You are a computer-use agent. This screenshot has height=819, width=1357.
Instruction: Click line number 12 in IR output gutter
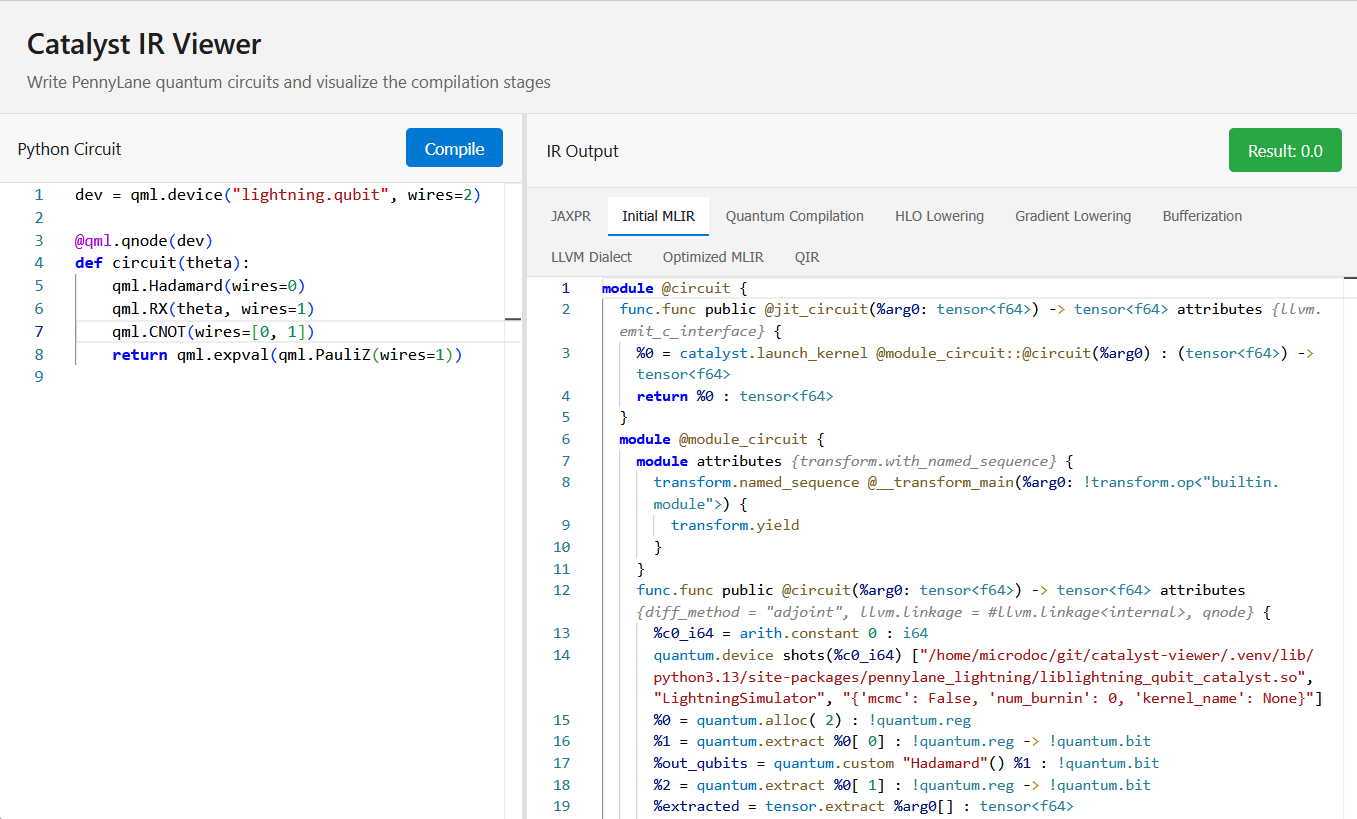click(561, 590)
